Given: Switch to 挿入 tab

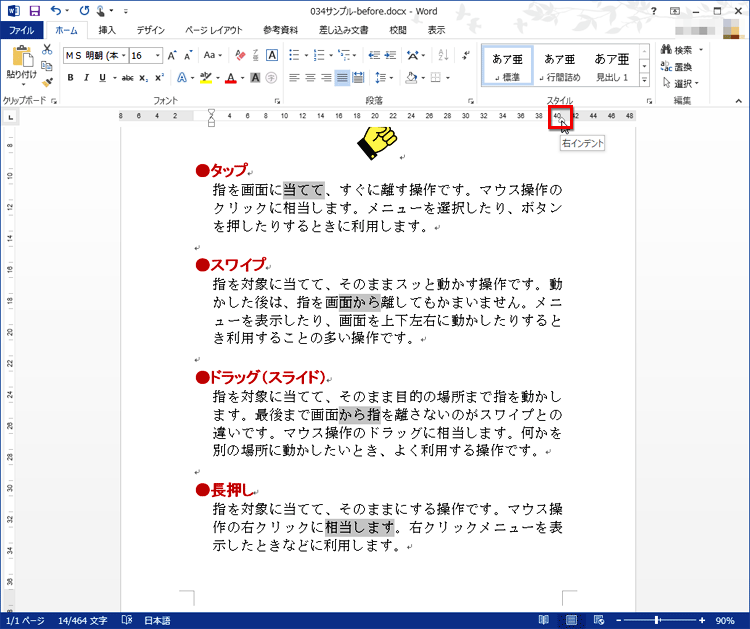Looking at the screenshot, I should pos(107,30).
